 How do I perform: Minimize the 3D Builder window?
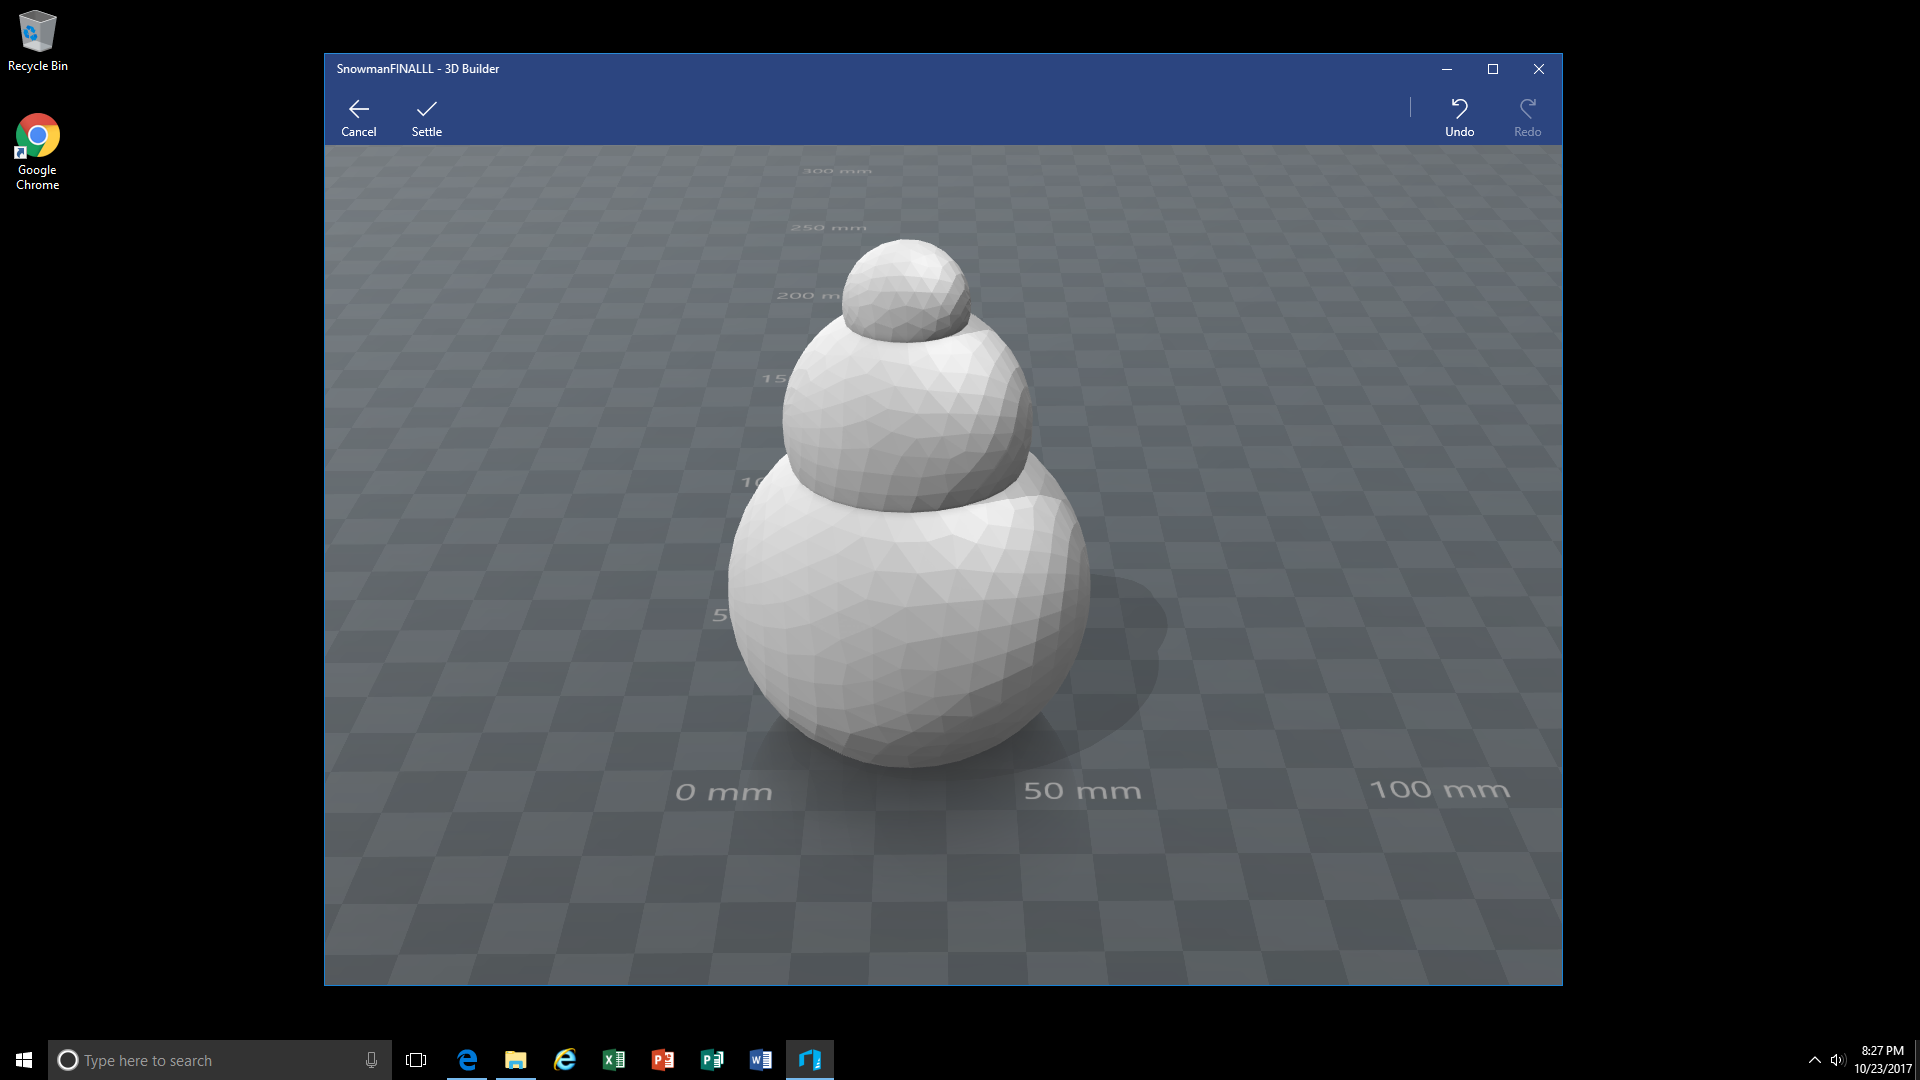[1446, 69]
